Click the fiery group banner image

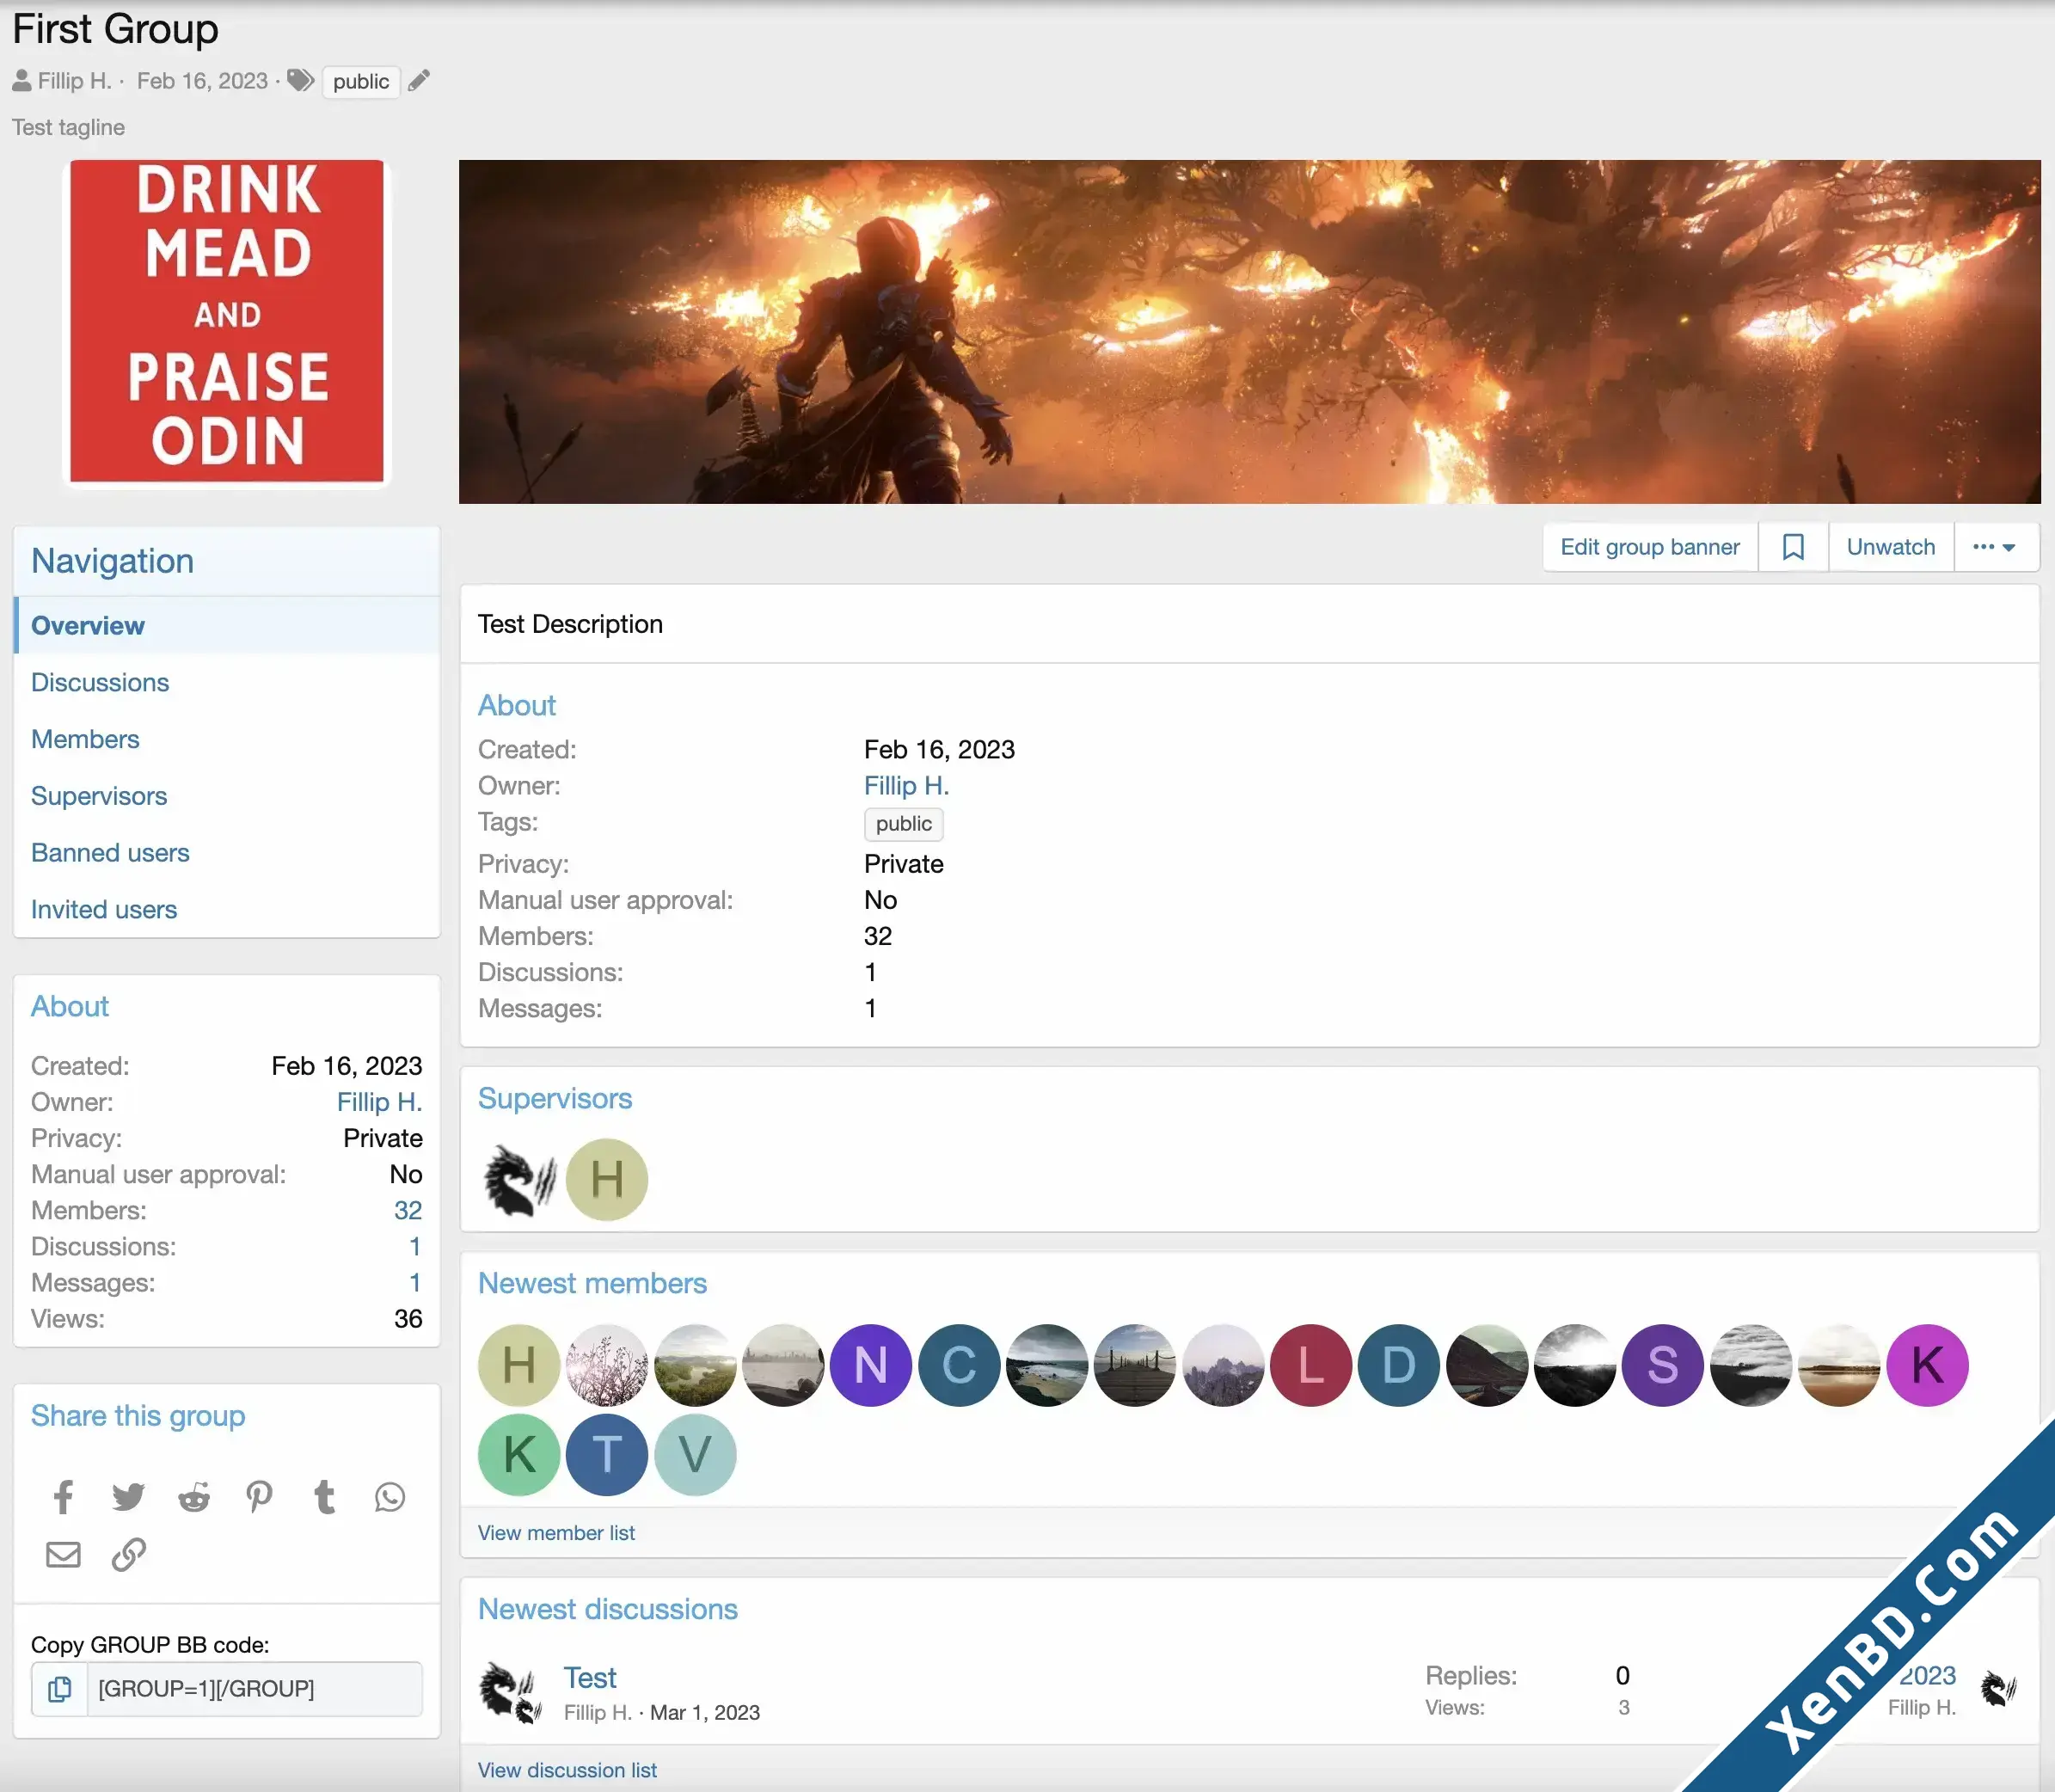pos(1249,331)
